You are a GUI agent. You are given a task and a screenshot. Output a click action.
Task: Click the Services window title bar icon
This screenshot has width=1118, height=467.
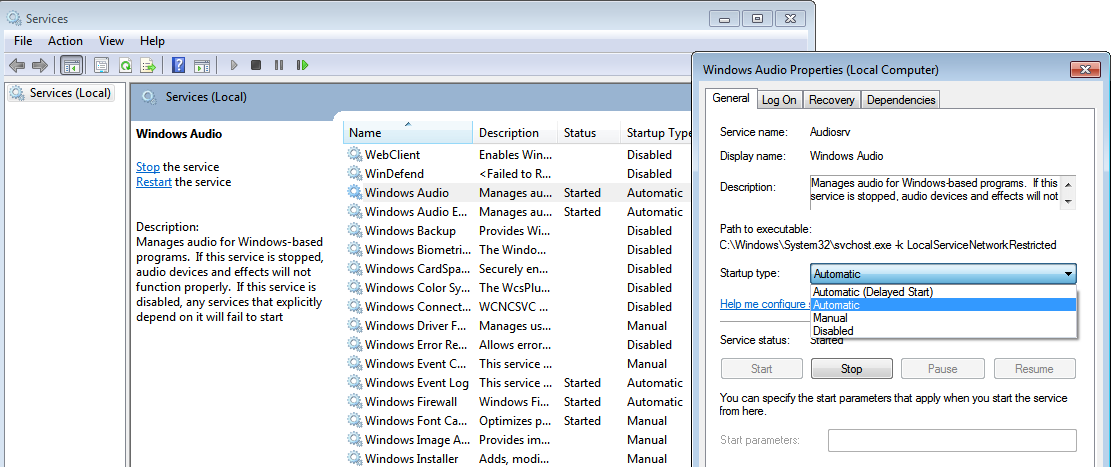click(14, 19)
